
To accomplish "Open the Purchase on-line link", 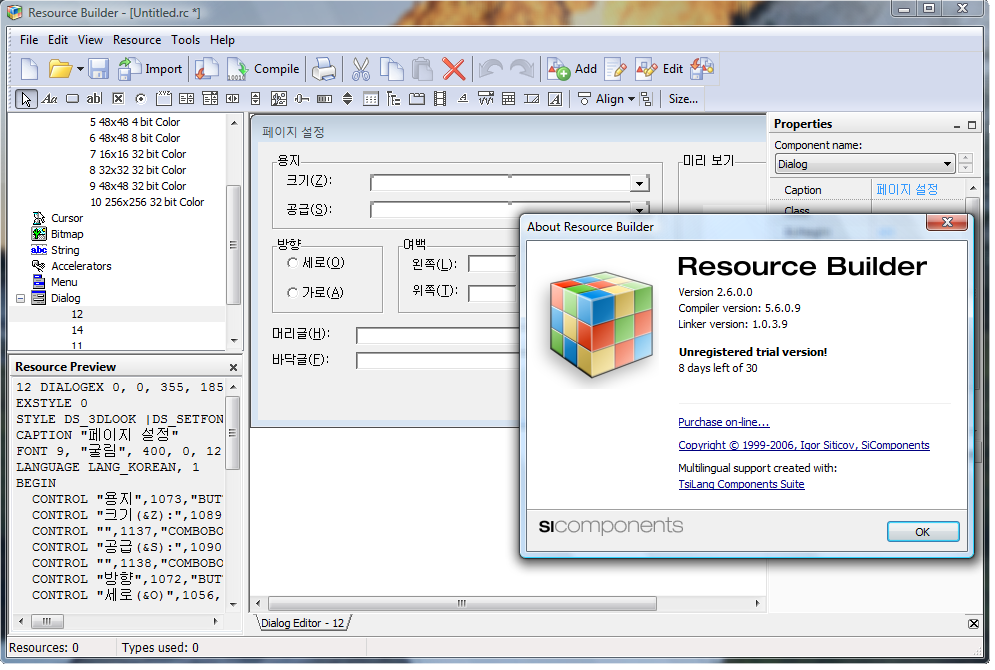I will (x=723, y=423).
